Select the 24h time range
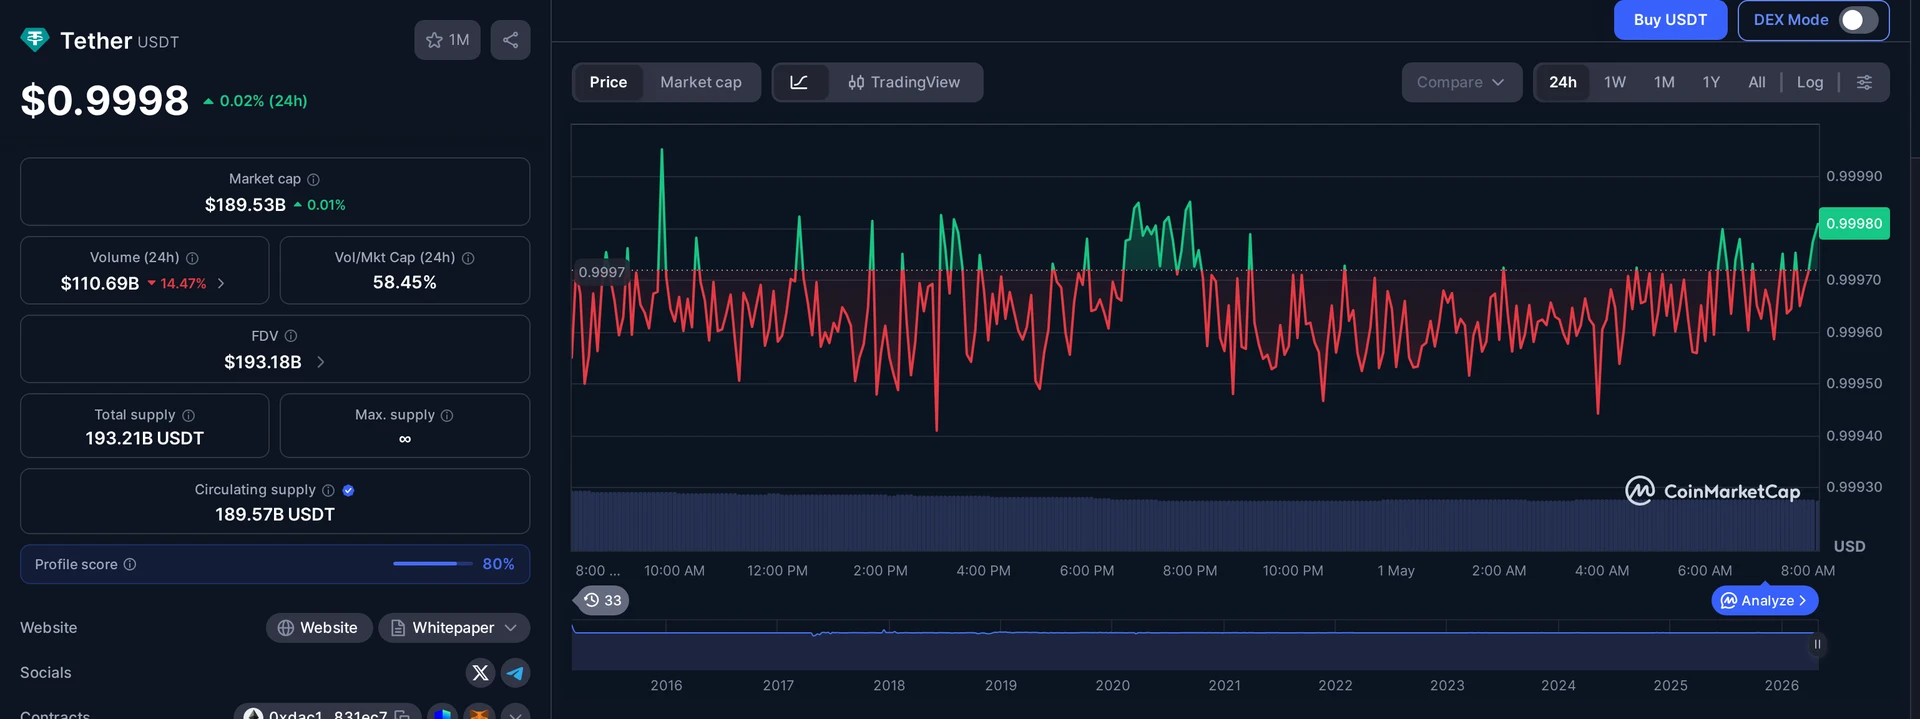This screenshot has width=1920, height=719. 1563,82
